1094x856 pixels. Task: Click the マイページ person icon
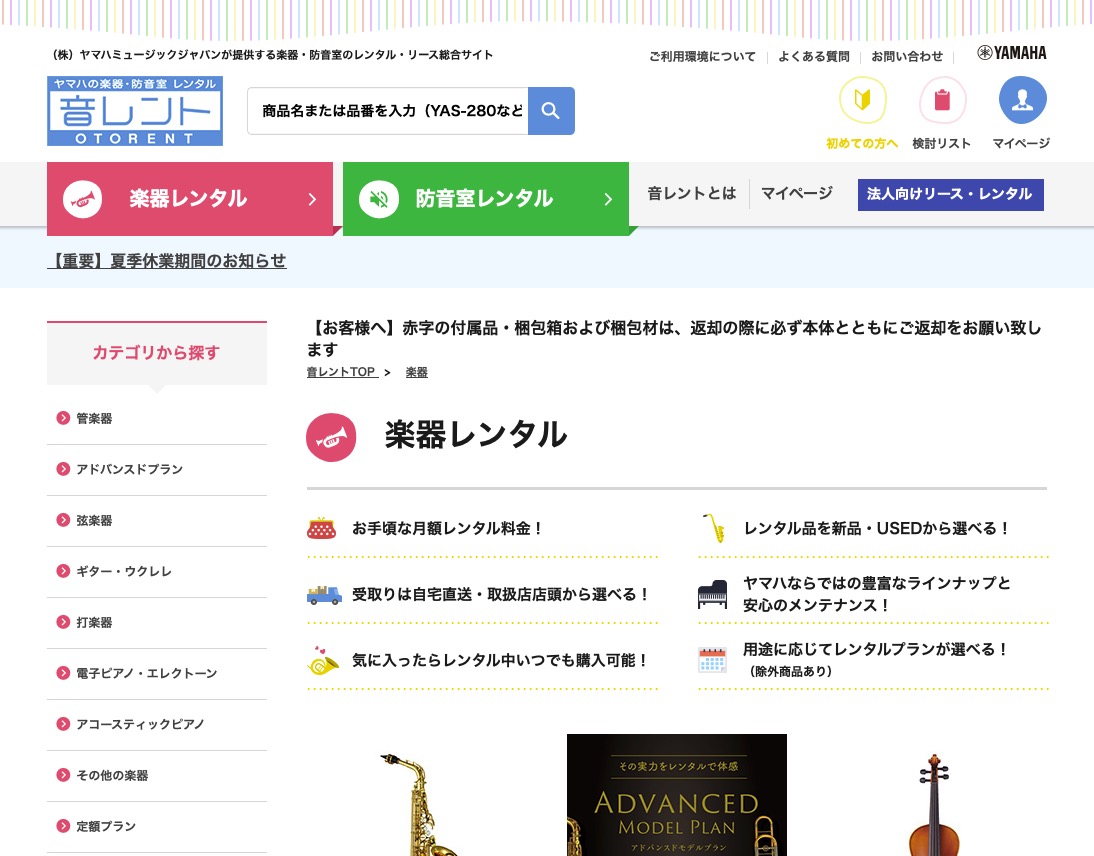coord(1022,99)
